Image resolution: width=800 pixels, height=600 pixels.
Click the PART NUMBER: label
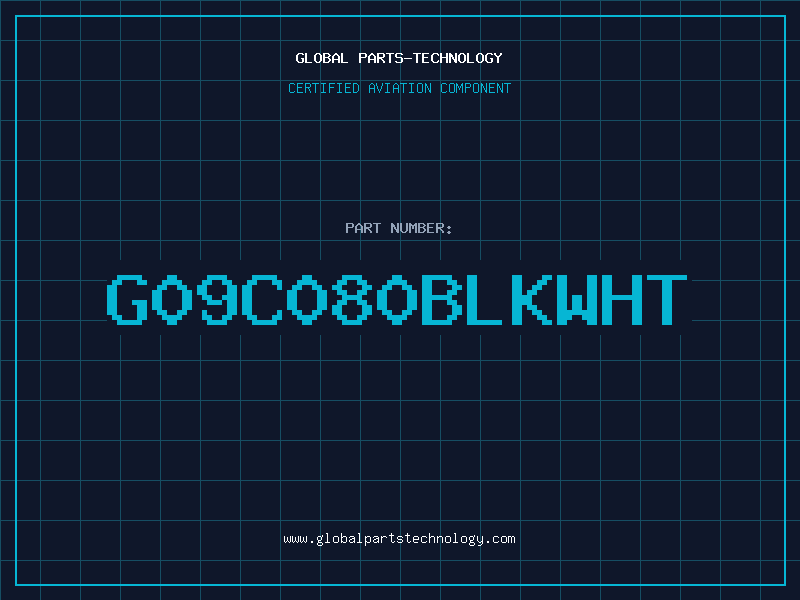tap(399, 228)
